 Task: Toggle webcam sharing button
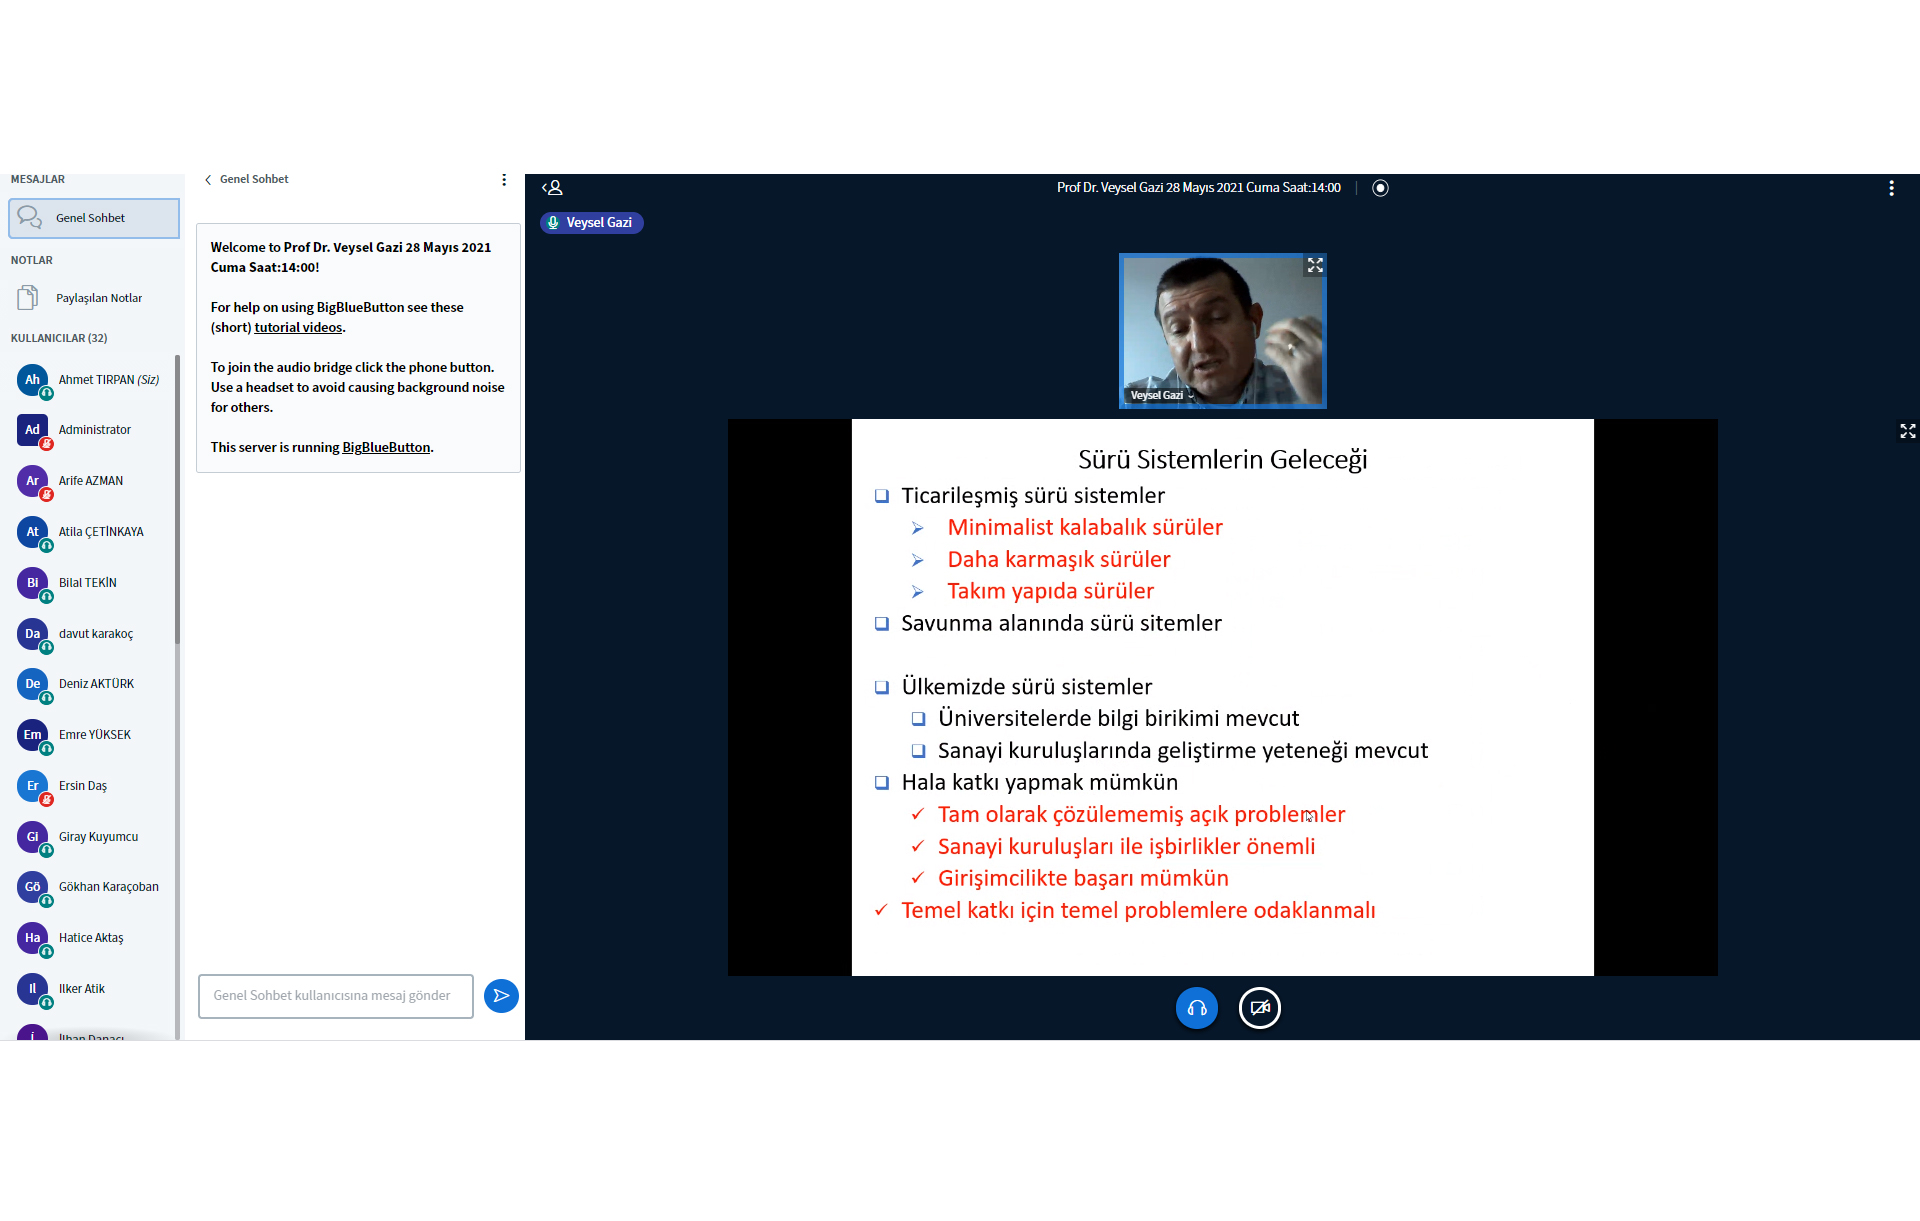point(1260,1008)
